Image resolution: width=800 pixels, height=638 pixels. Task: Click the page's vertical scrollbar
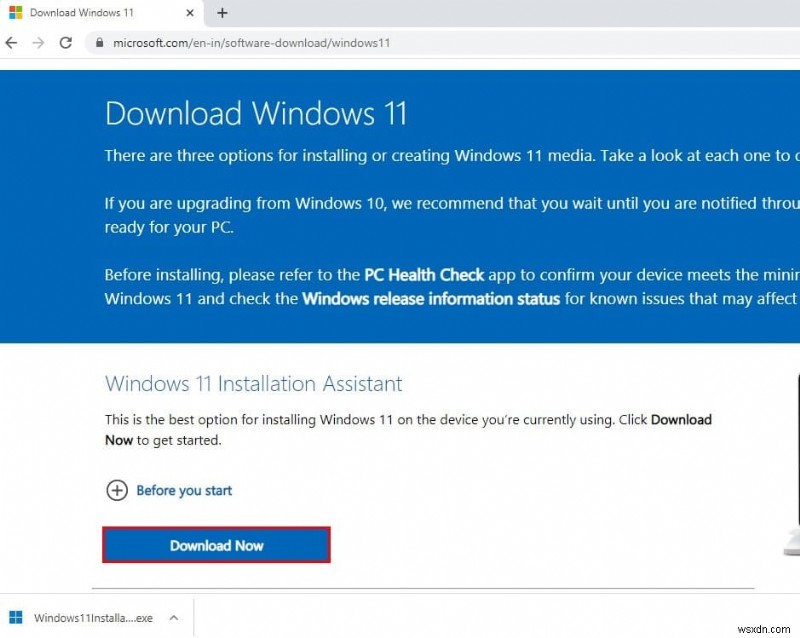coord(795,200)
